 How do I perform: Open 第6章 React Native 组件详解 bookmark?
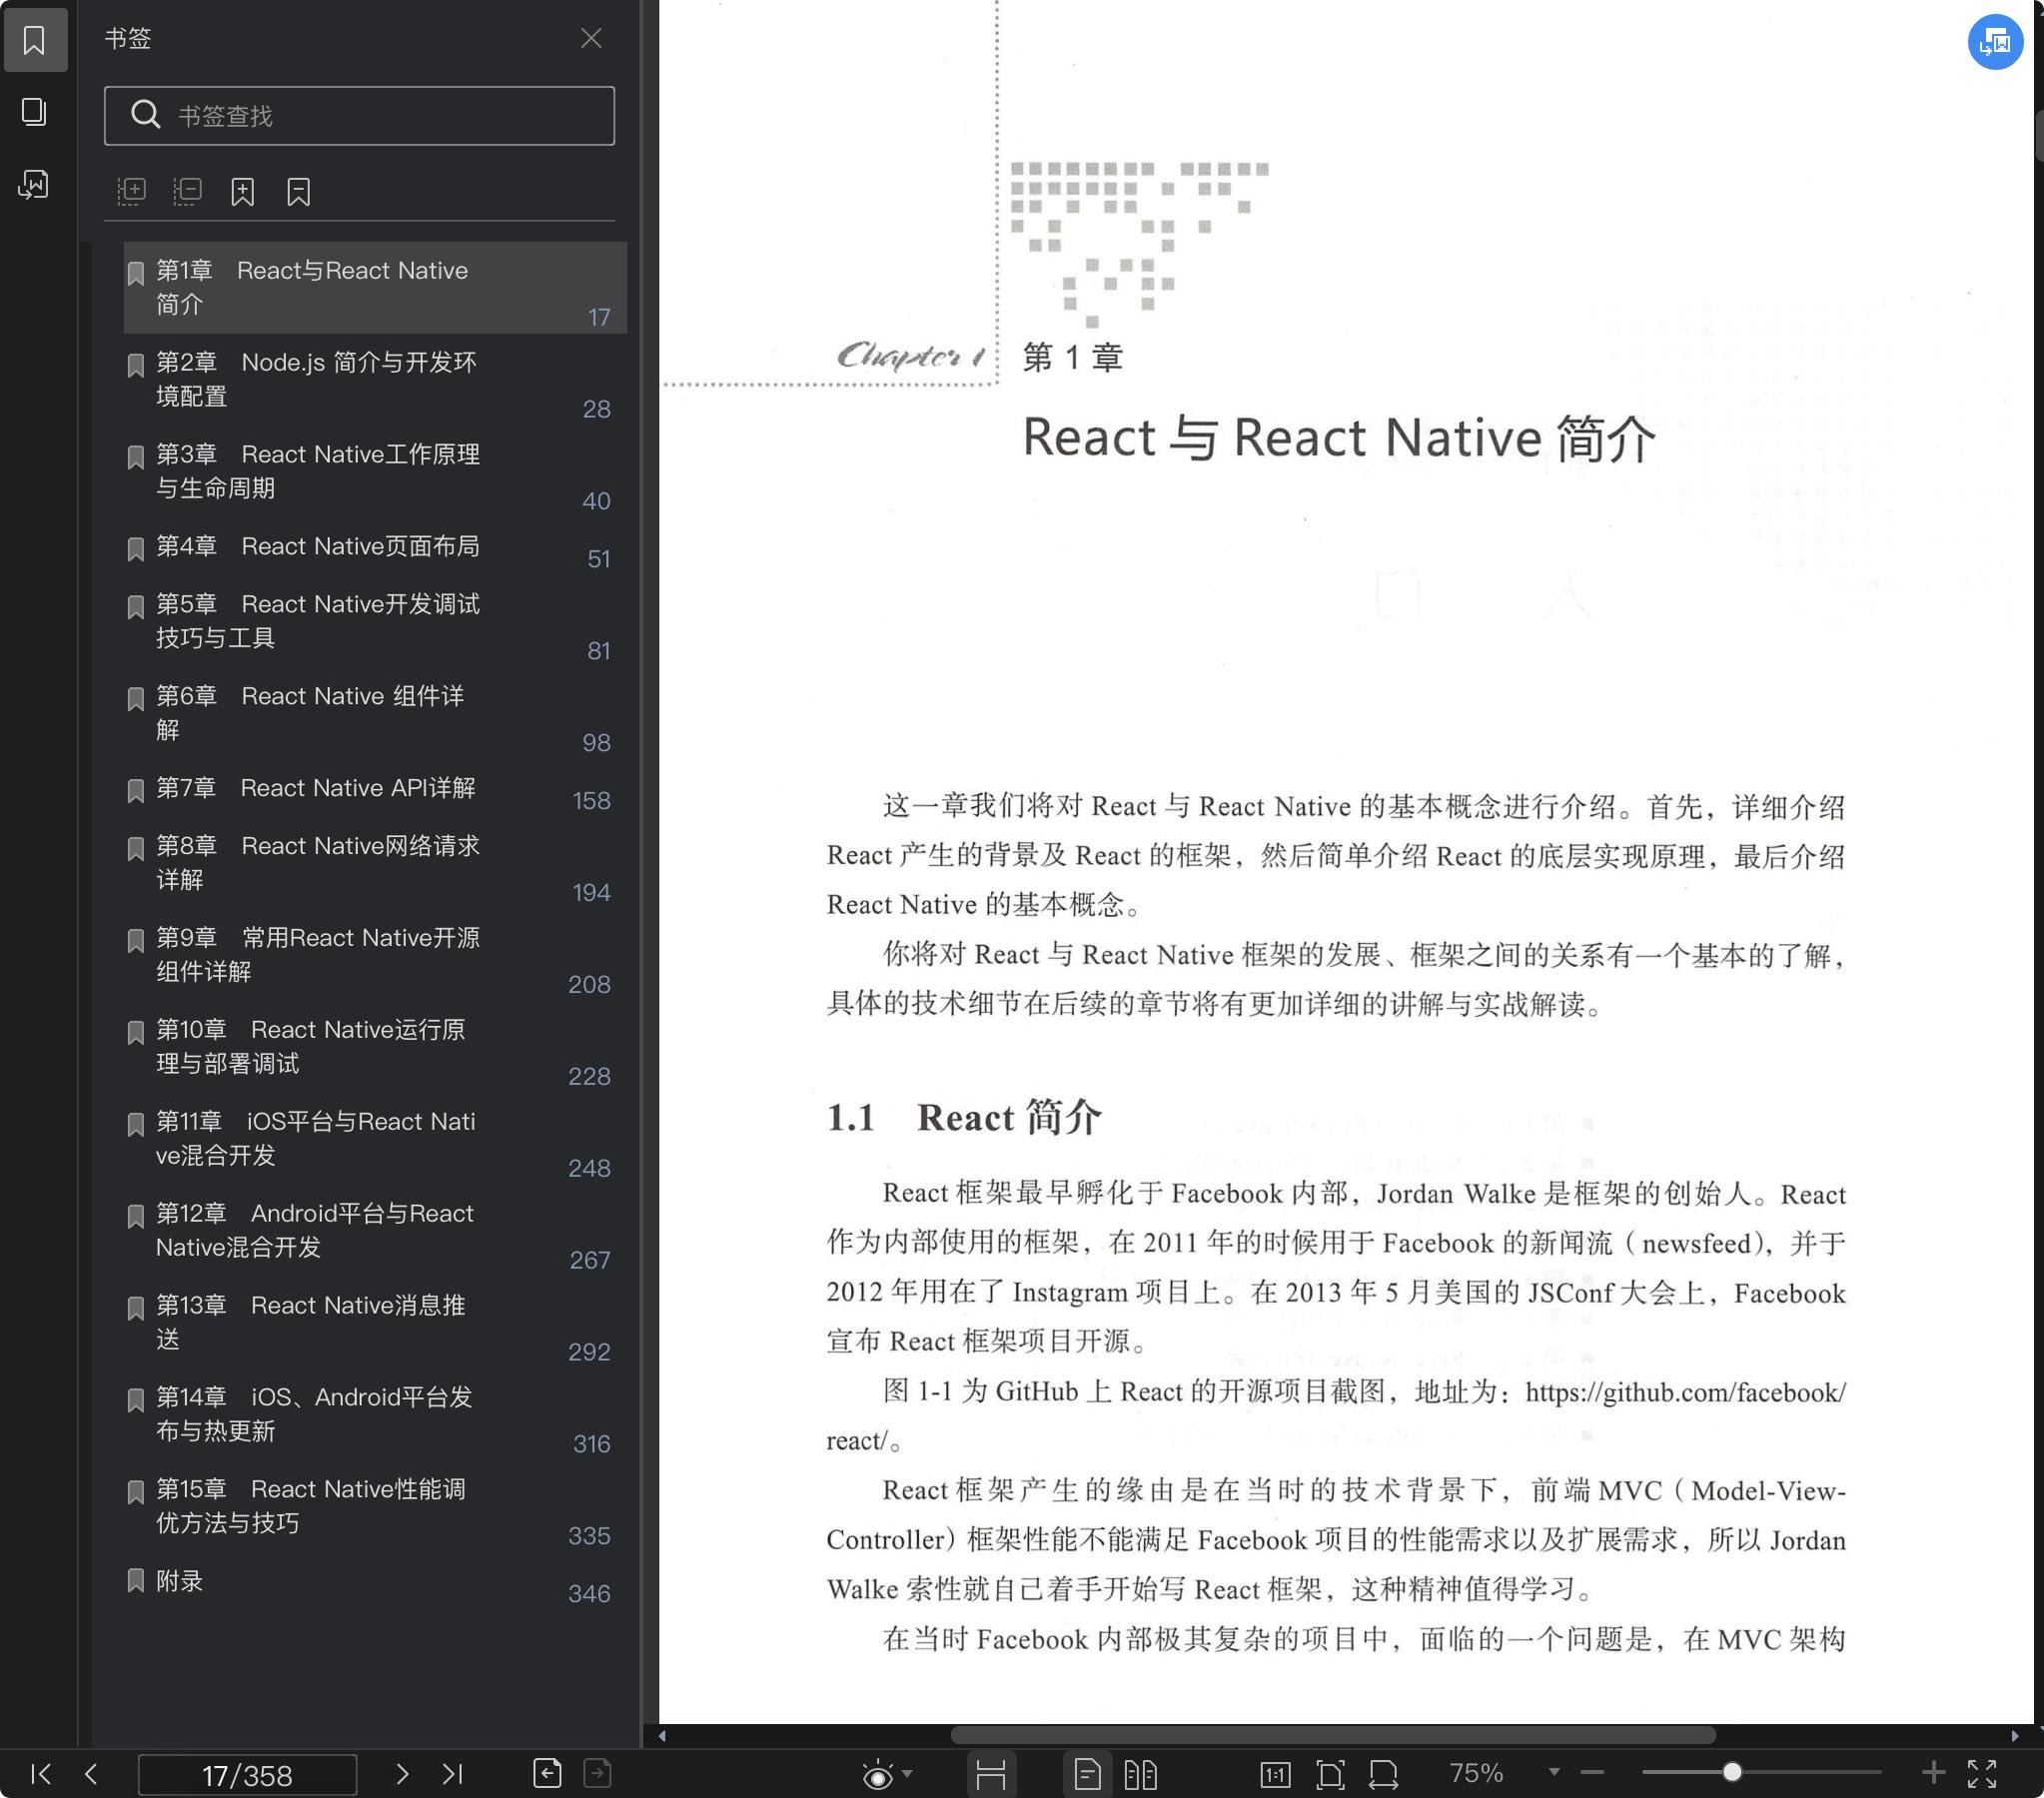pos(375,713)
